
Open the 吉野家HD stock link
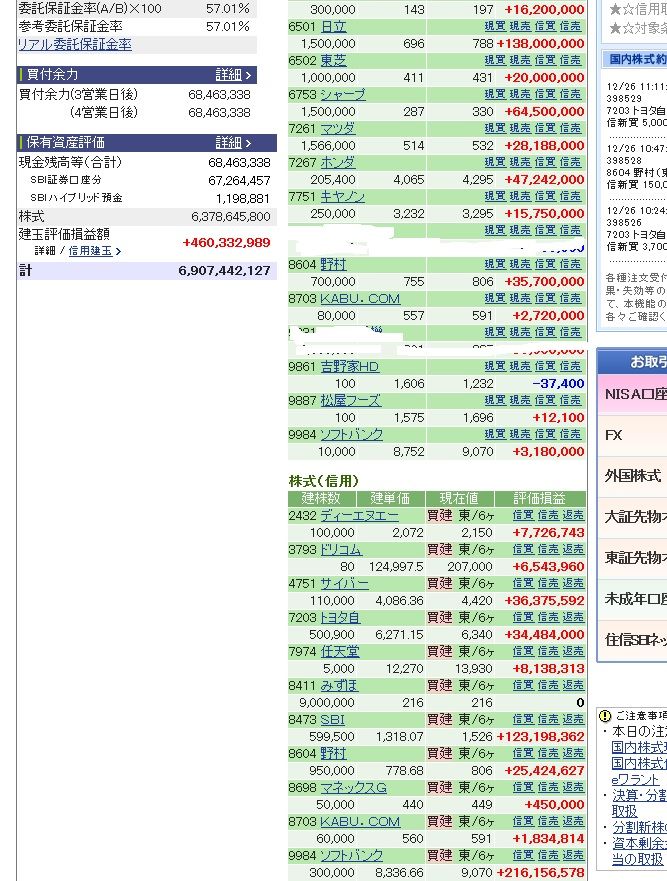coord(350,366)
